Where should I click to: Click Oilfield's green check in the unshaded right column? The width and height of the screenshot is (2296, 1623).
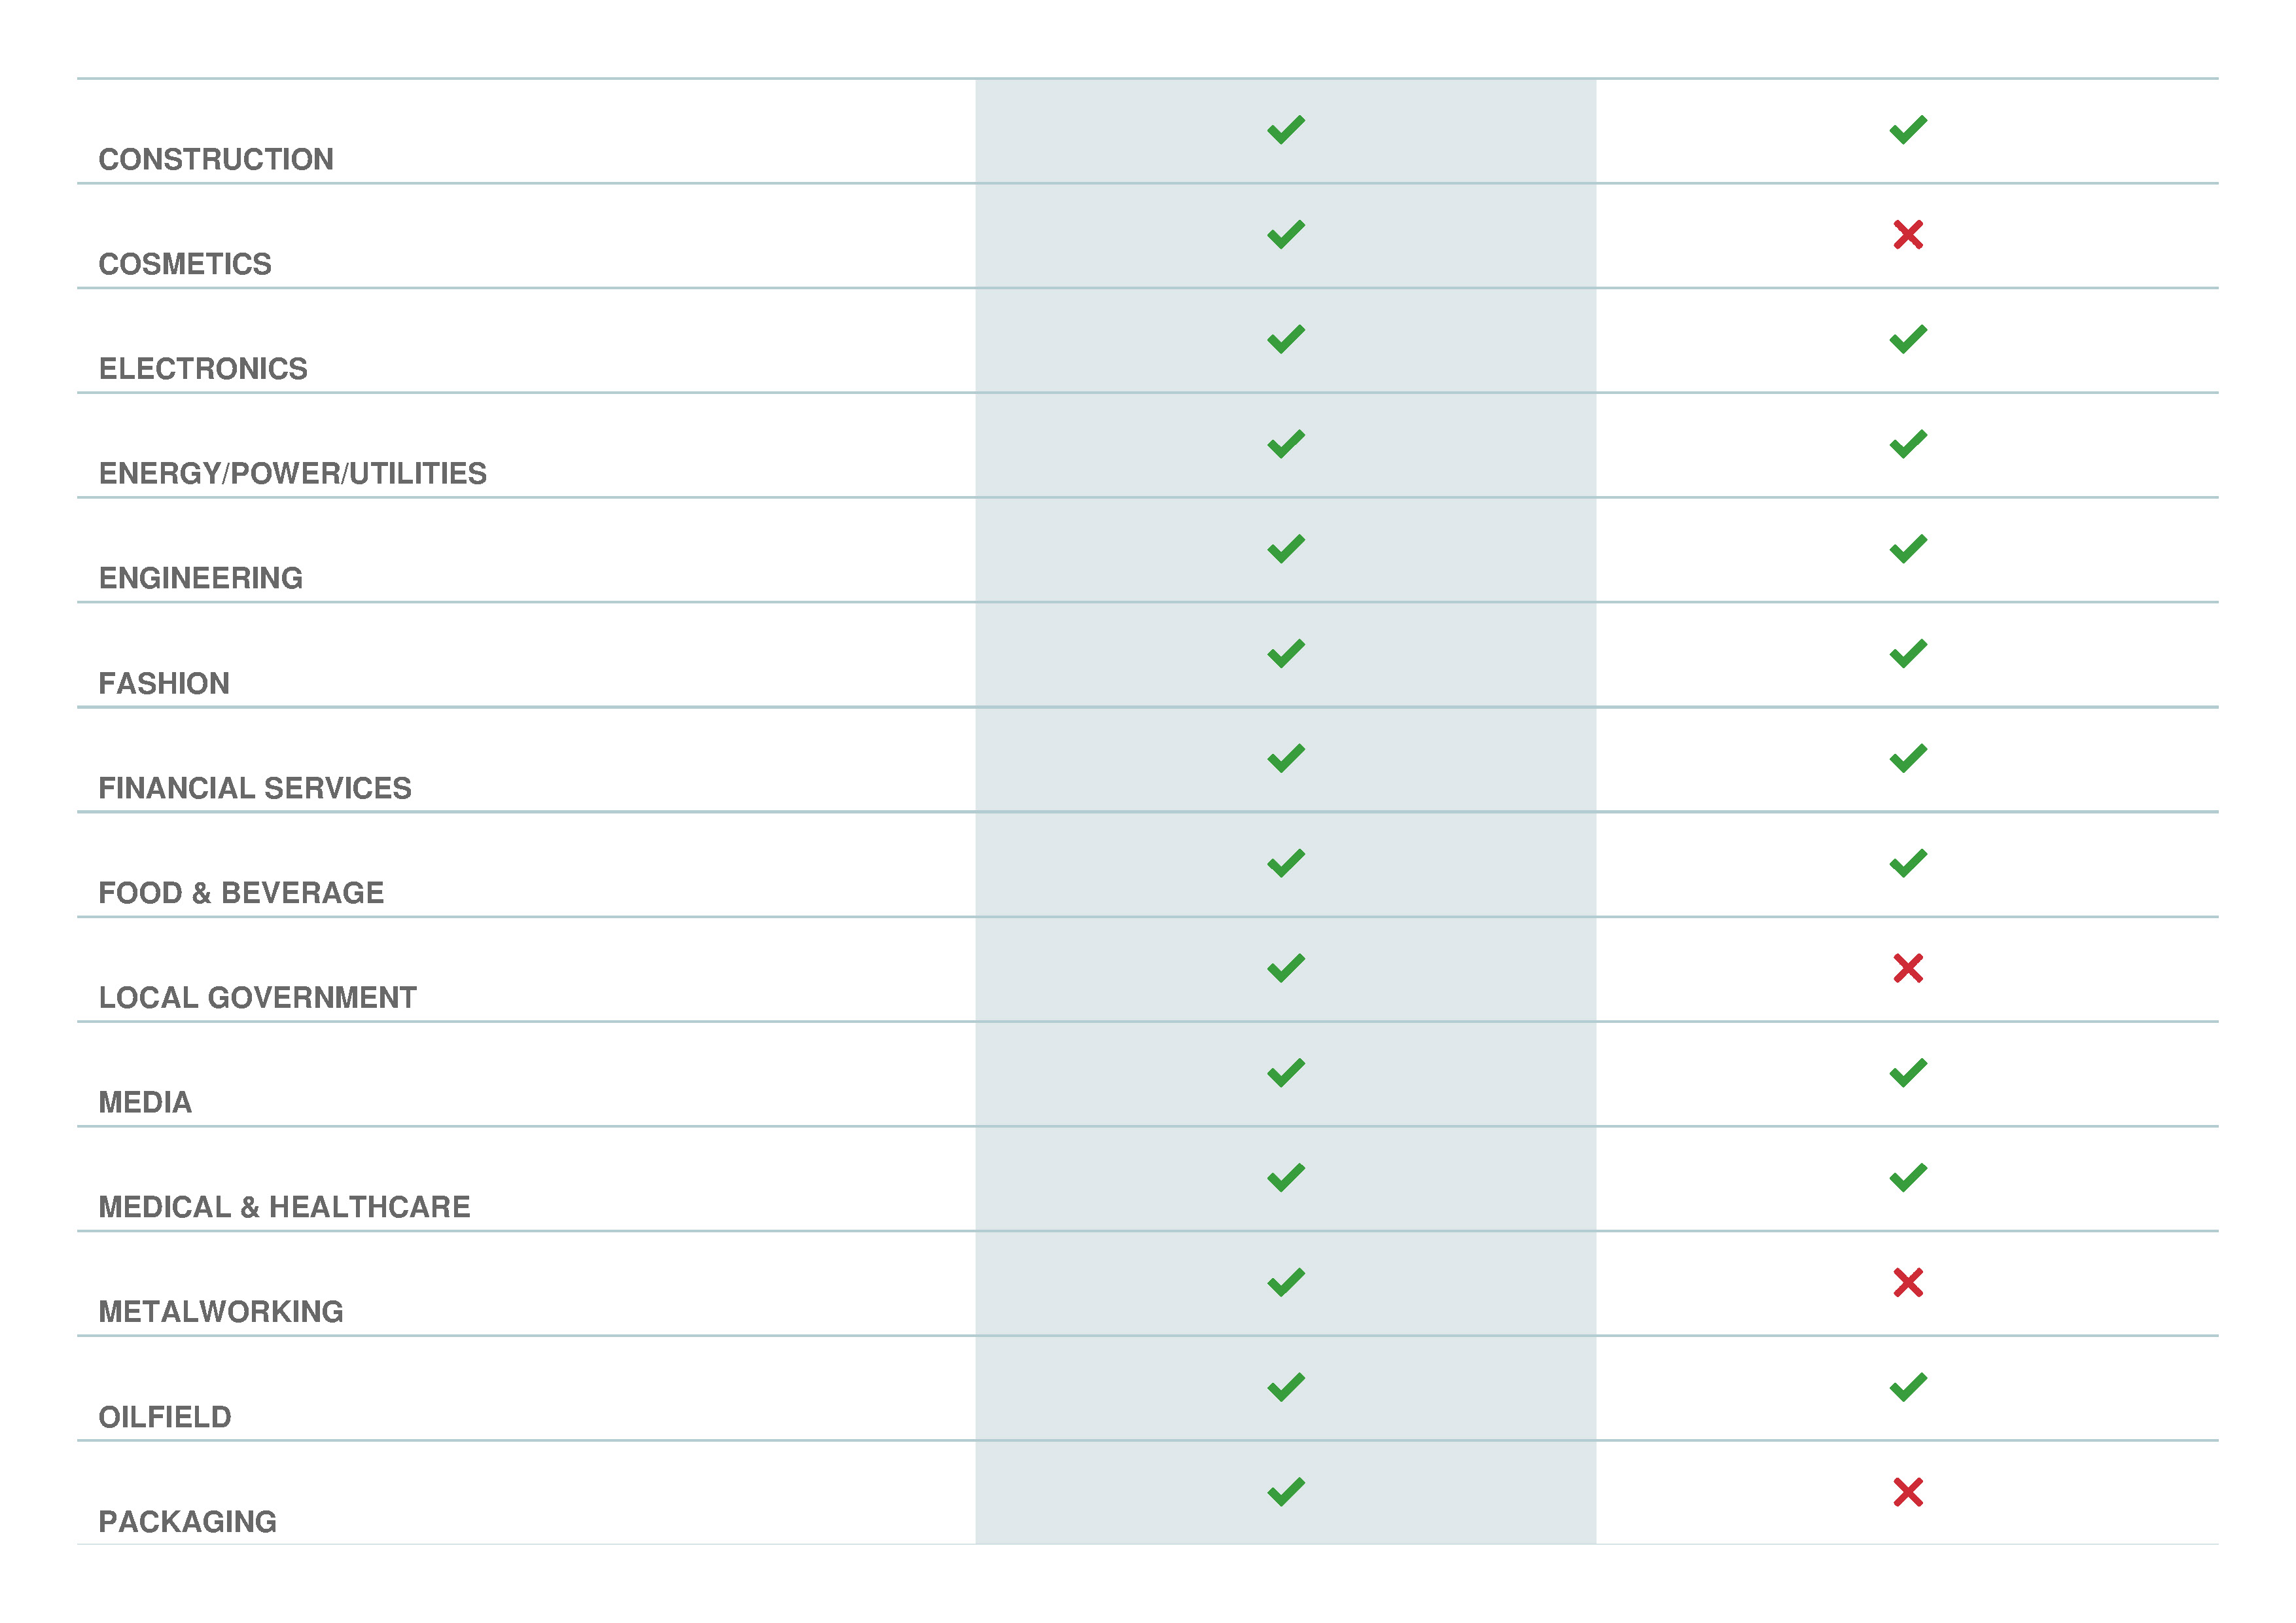point(1907,1387)
